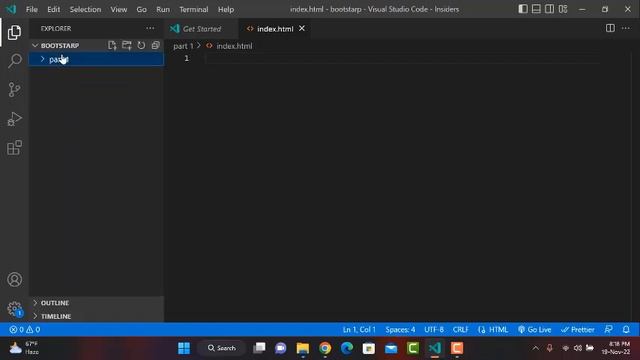Toggle primary side bar layout icon
This screenshot has height=360, width=640.
(523, 9)
